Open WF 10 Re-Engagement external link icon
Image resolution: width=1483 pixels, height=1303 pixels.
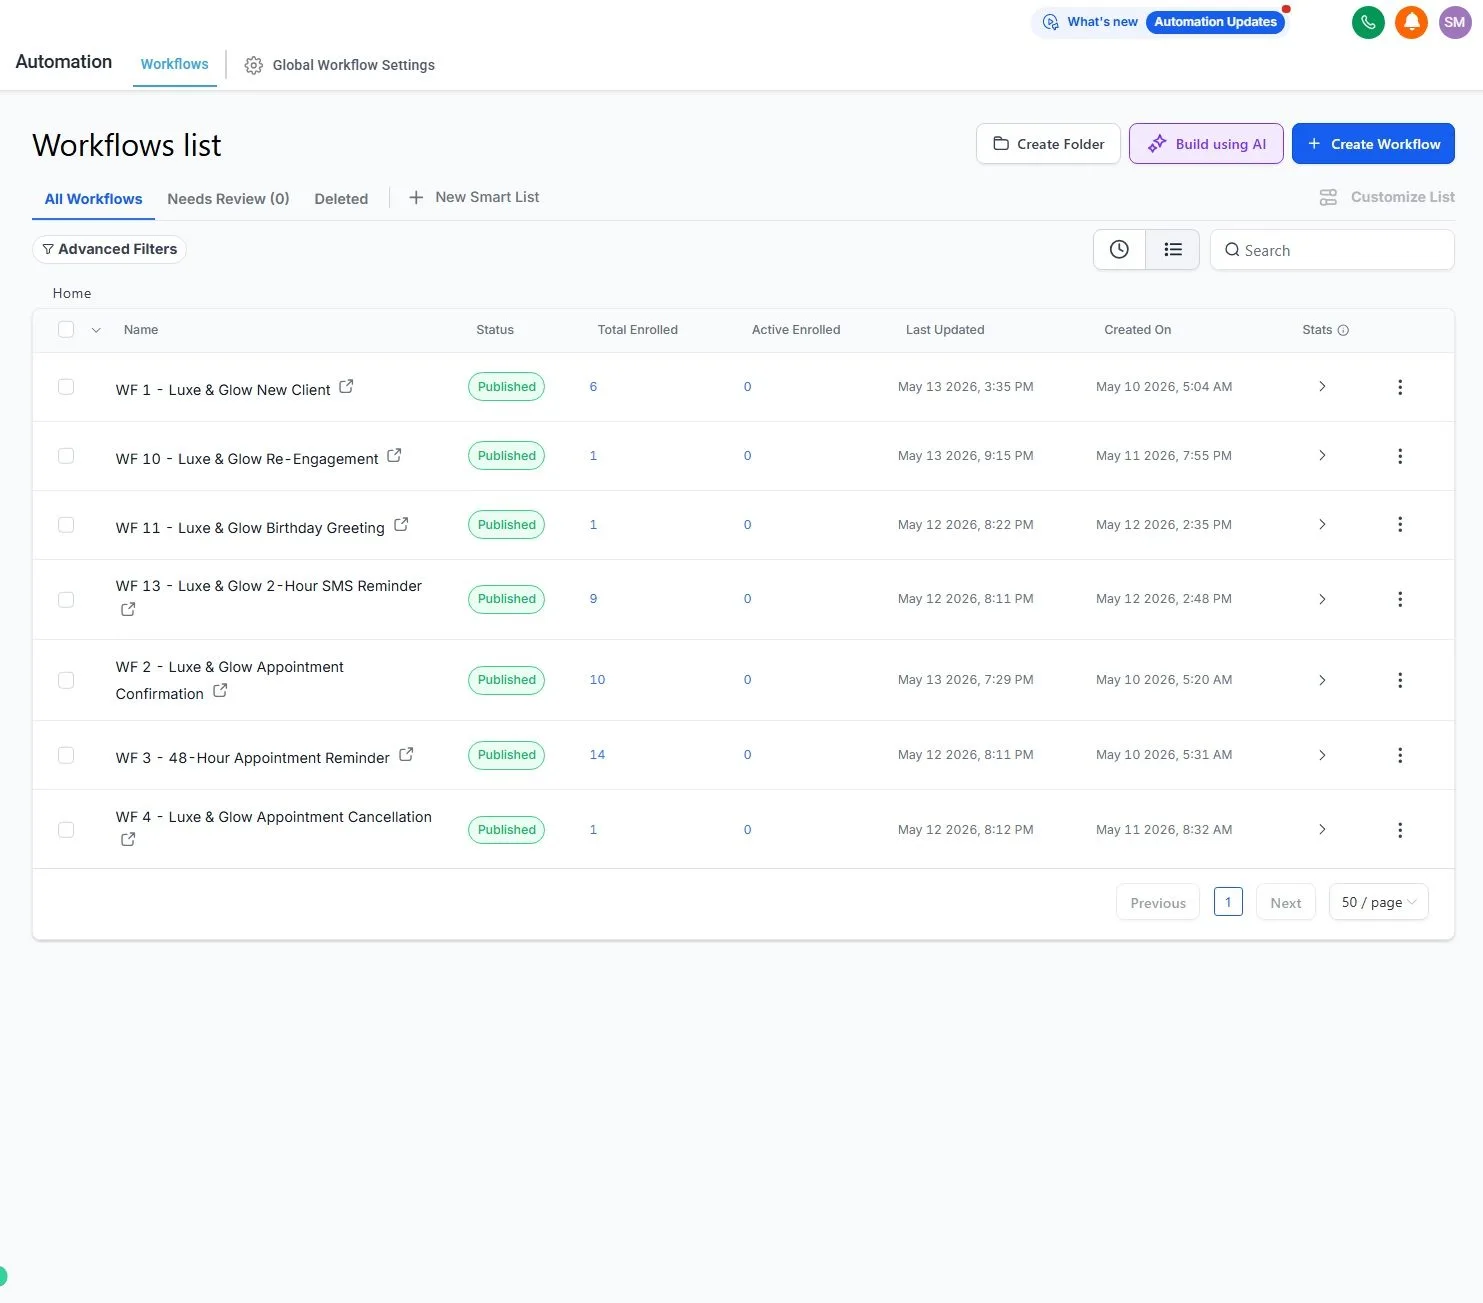tap(394, 455)
